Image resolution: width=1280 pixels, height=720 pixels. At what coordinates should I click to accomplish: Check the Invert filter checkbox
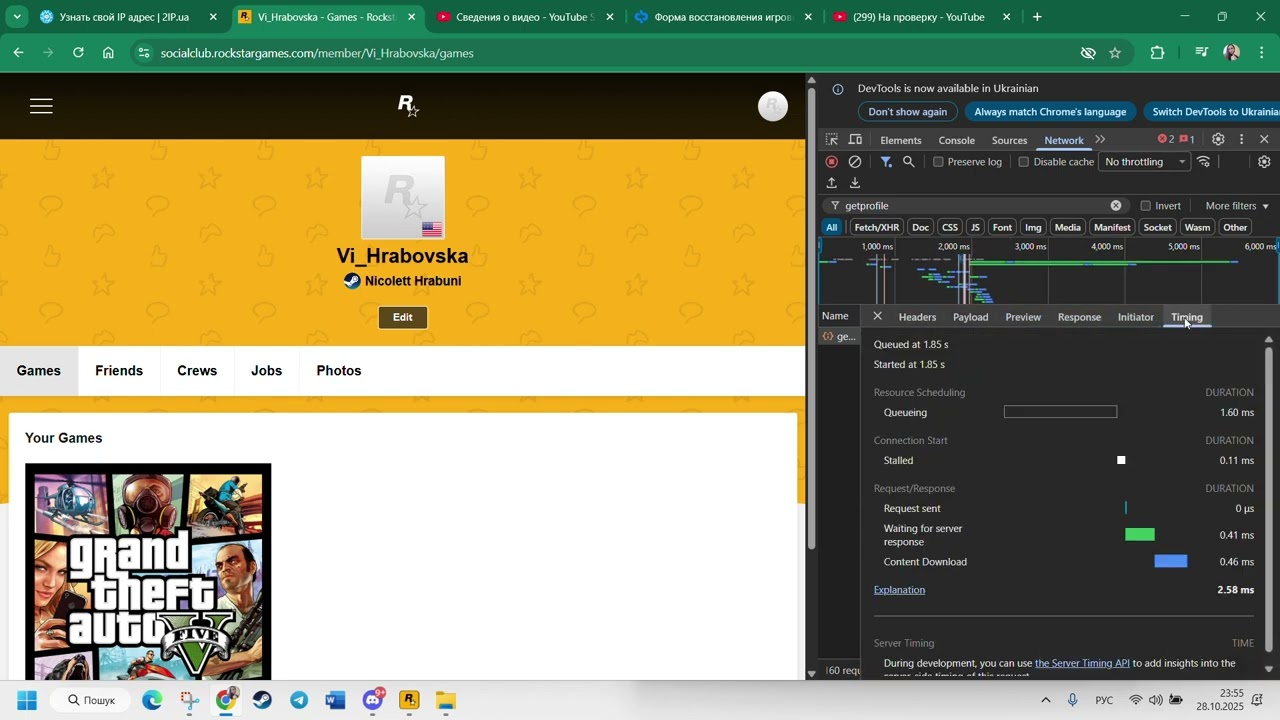(x=1145, y=206)
